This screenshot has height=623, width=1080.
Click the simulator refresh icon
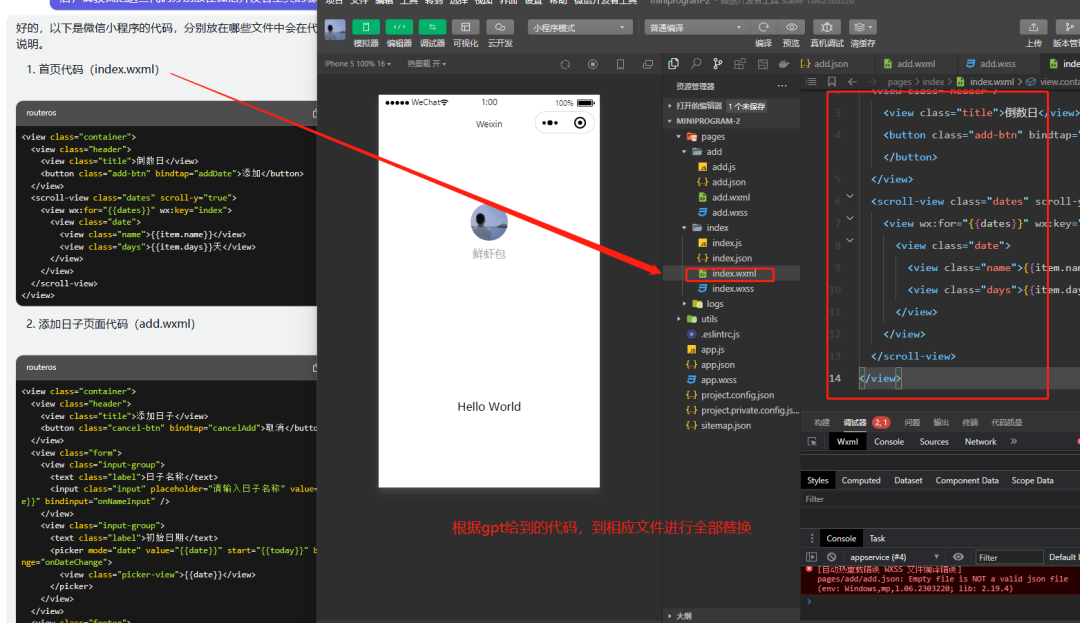point(565,64)
